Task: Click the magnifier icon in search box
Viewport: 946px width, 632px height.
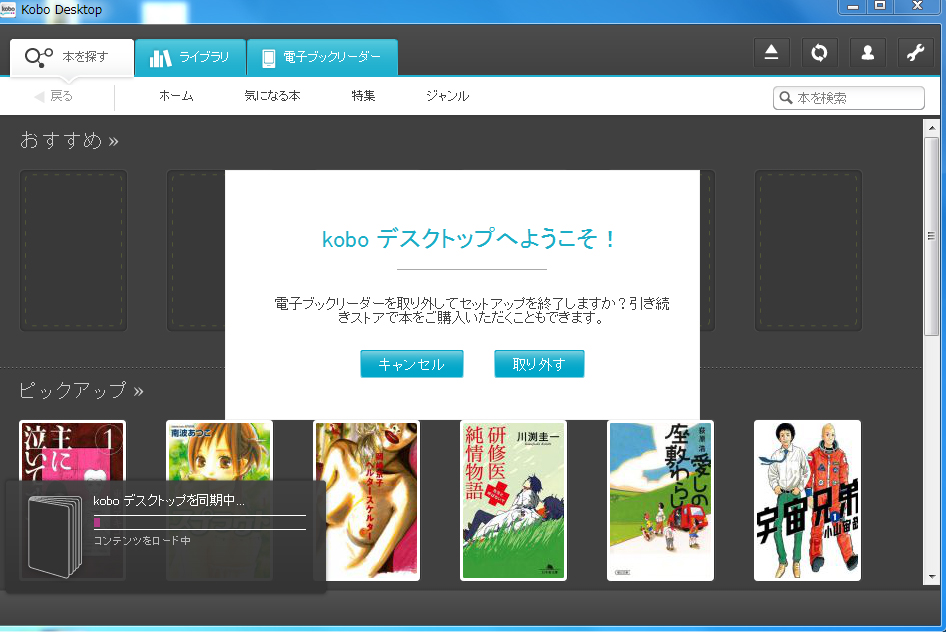Action: point(786,98)
